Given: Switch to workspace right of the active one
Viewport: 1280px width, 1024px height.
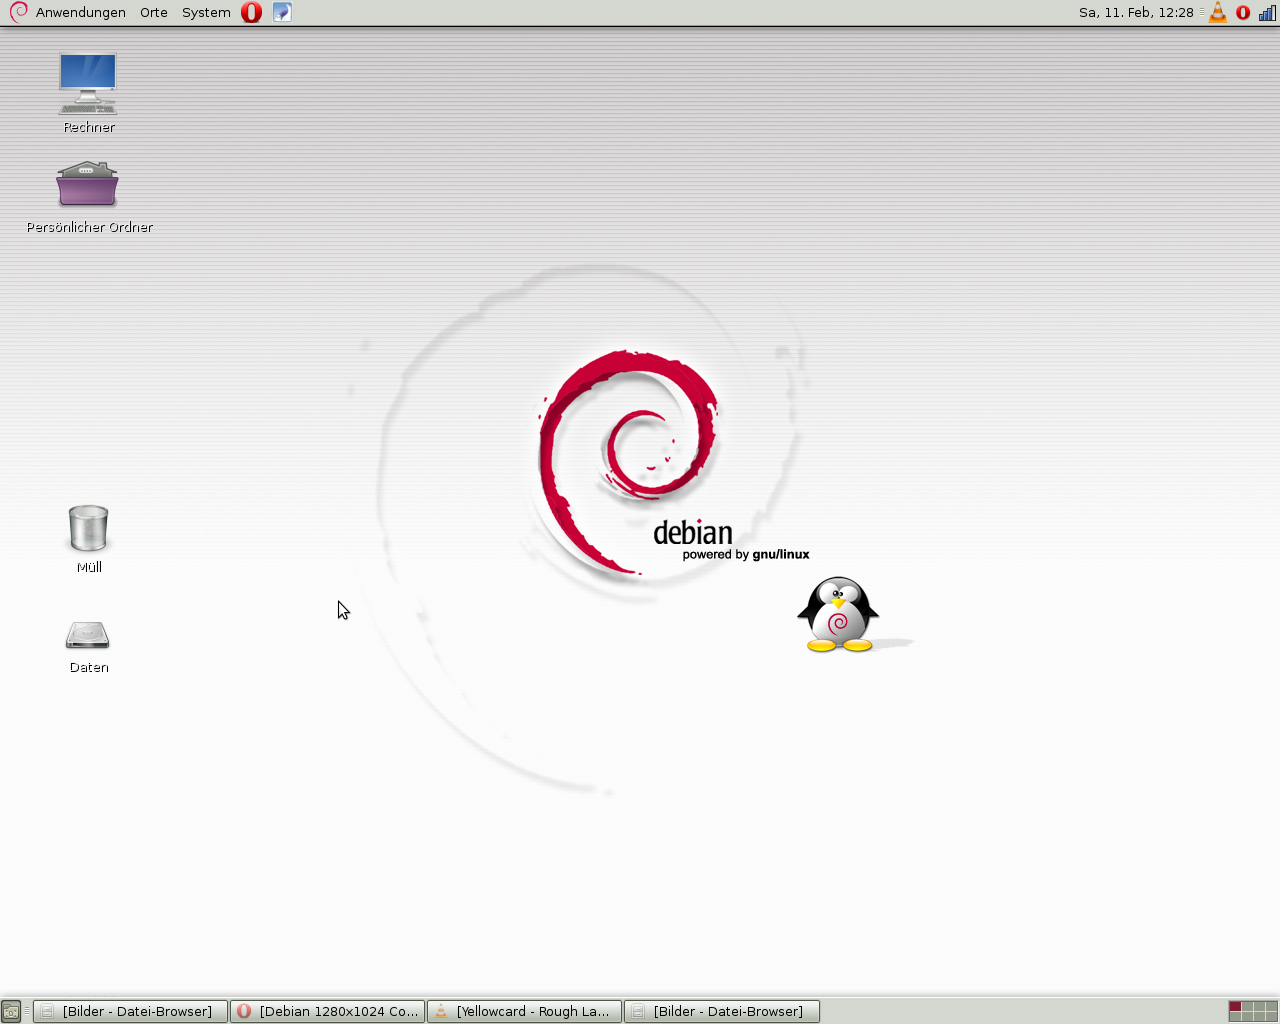Looking at the screenshot, I should [x=1247, y=1007].
